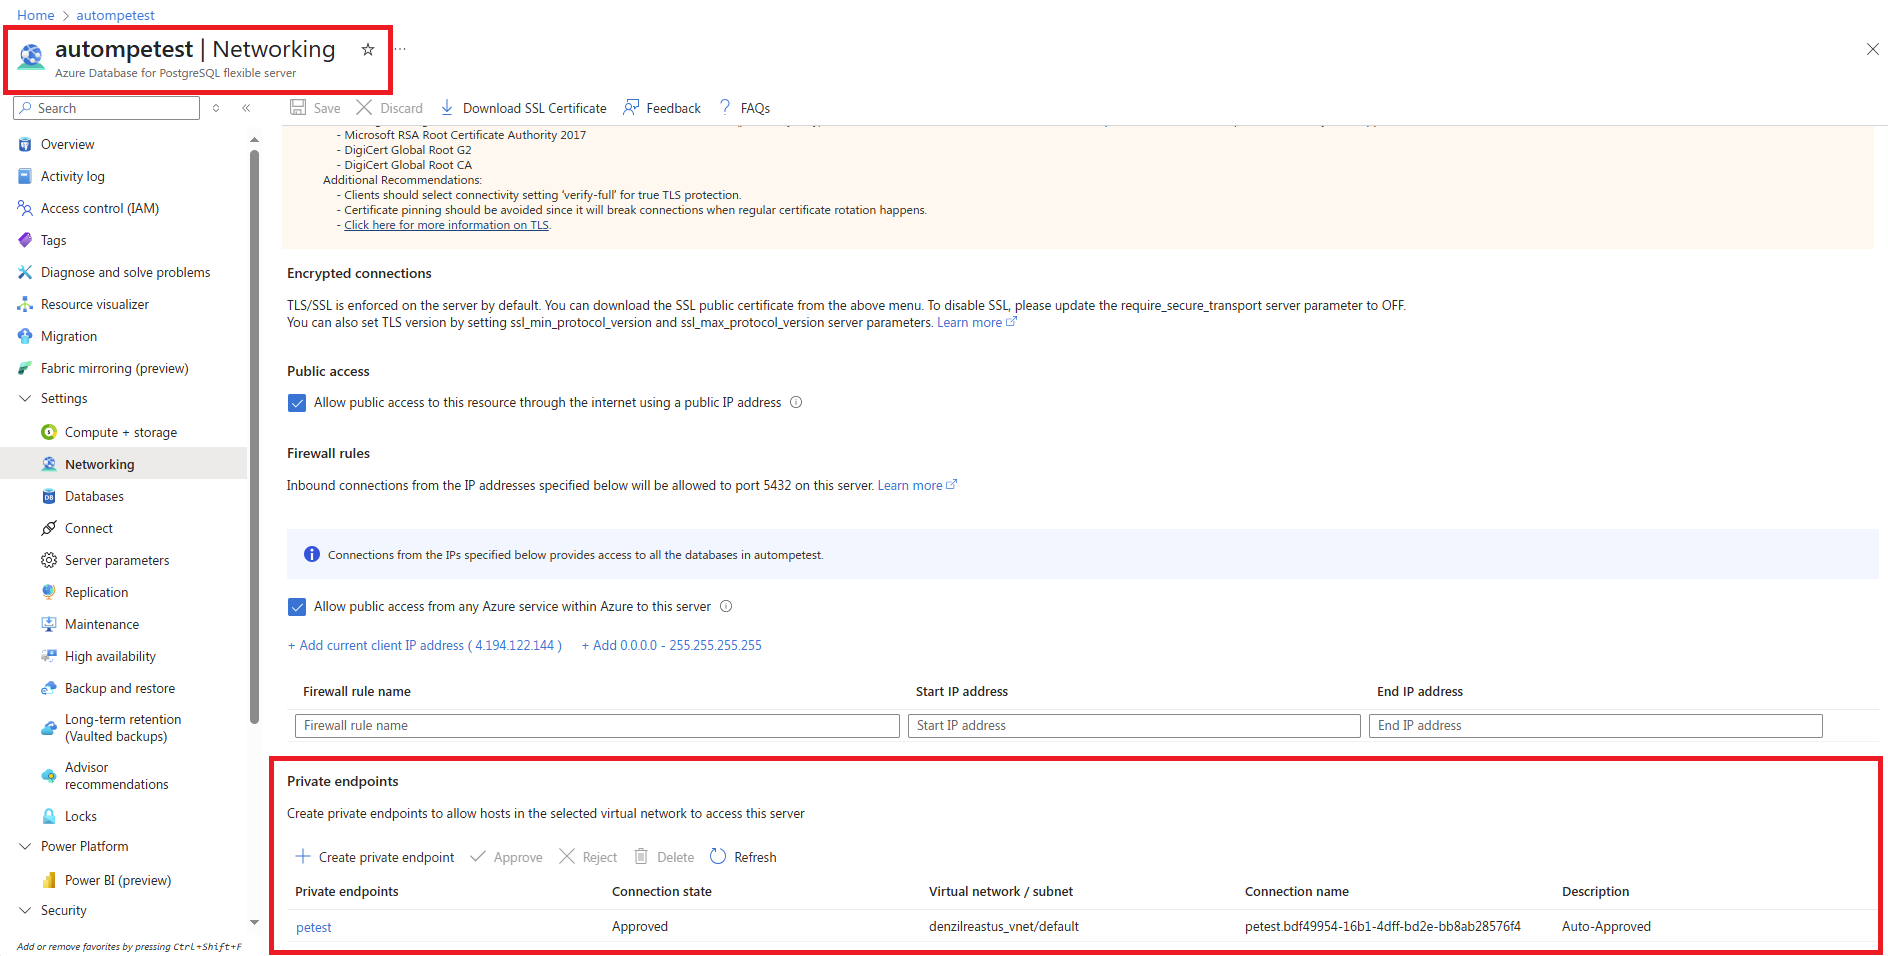This screenshot has width=1888, height=956.
Task: Click the Home breadcrumb link
Action: (36, 15)
